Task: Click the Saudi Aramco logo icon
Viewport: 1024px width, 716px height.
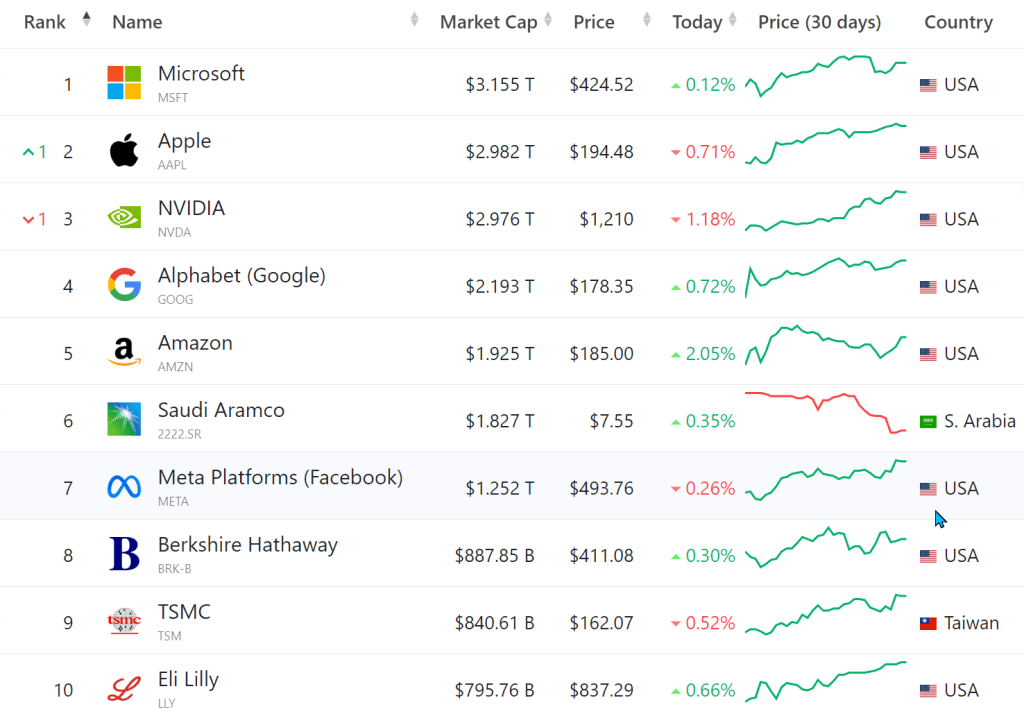Action: 124,420
